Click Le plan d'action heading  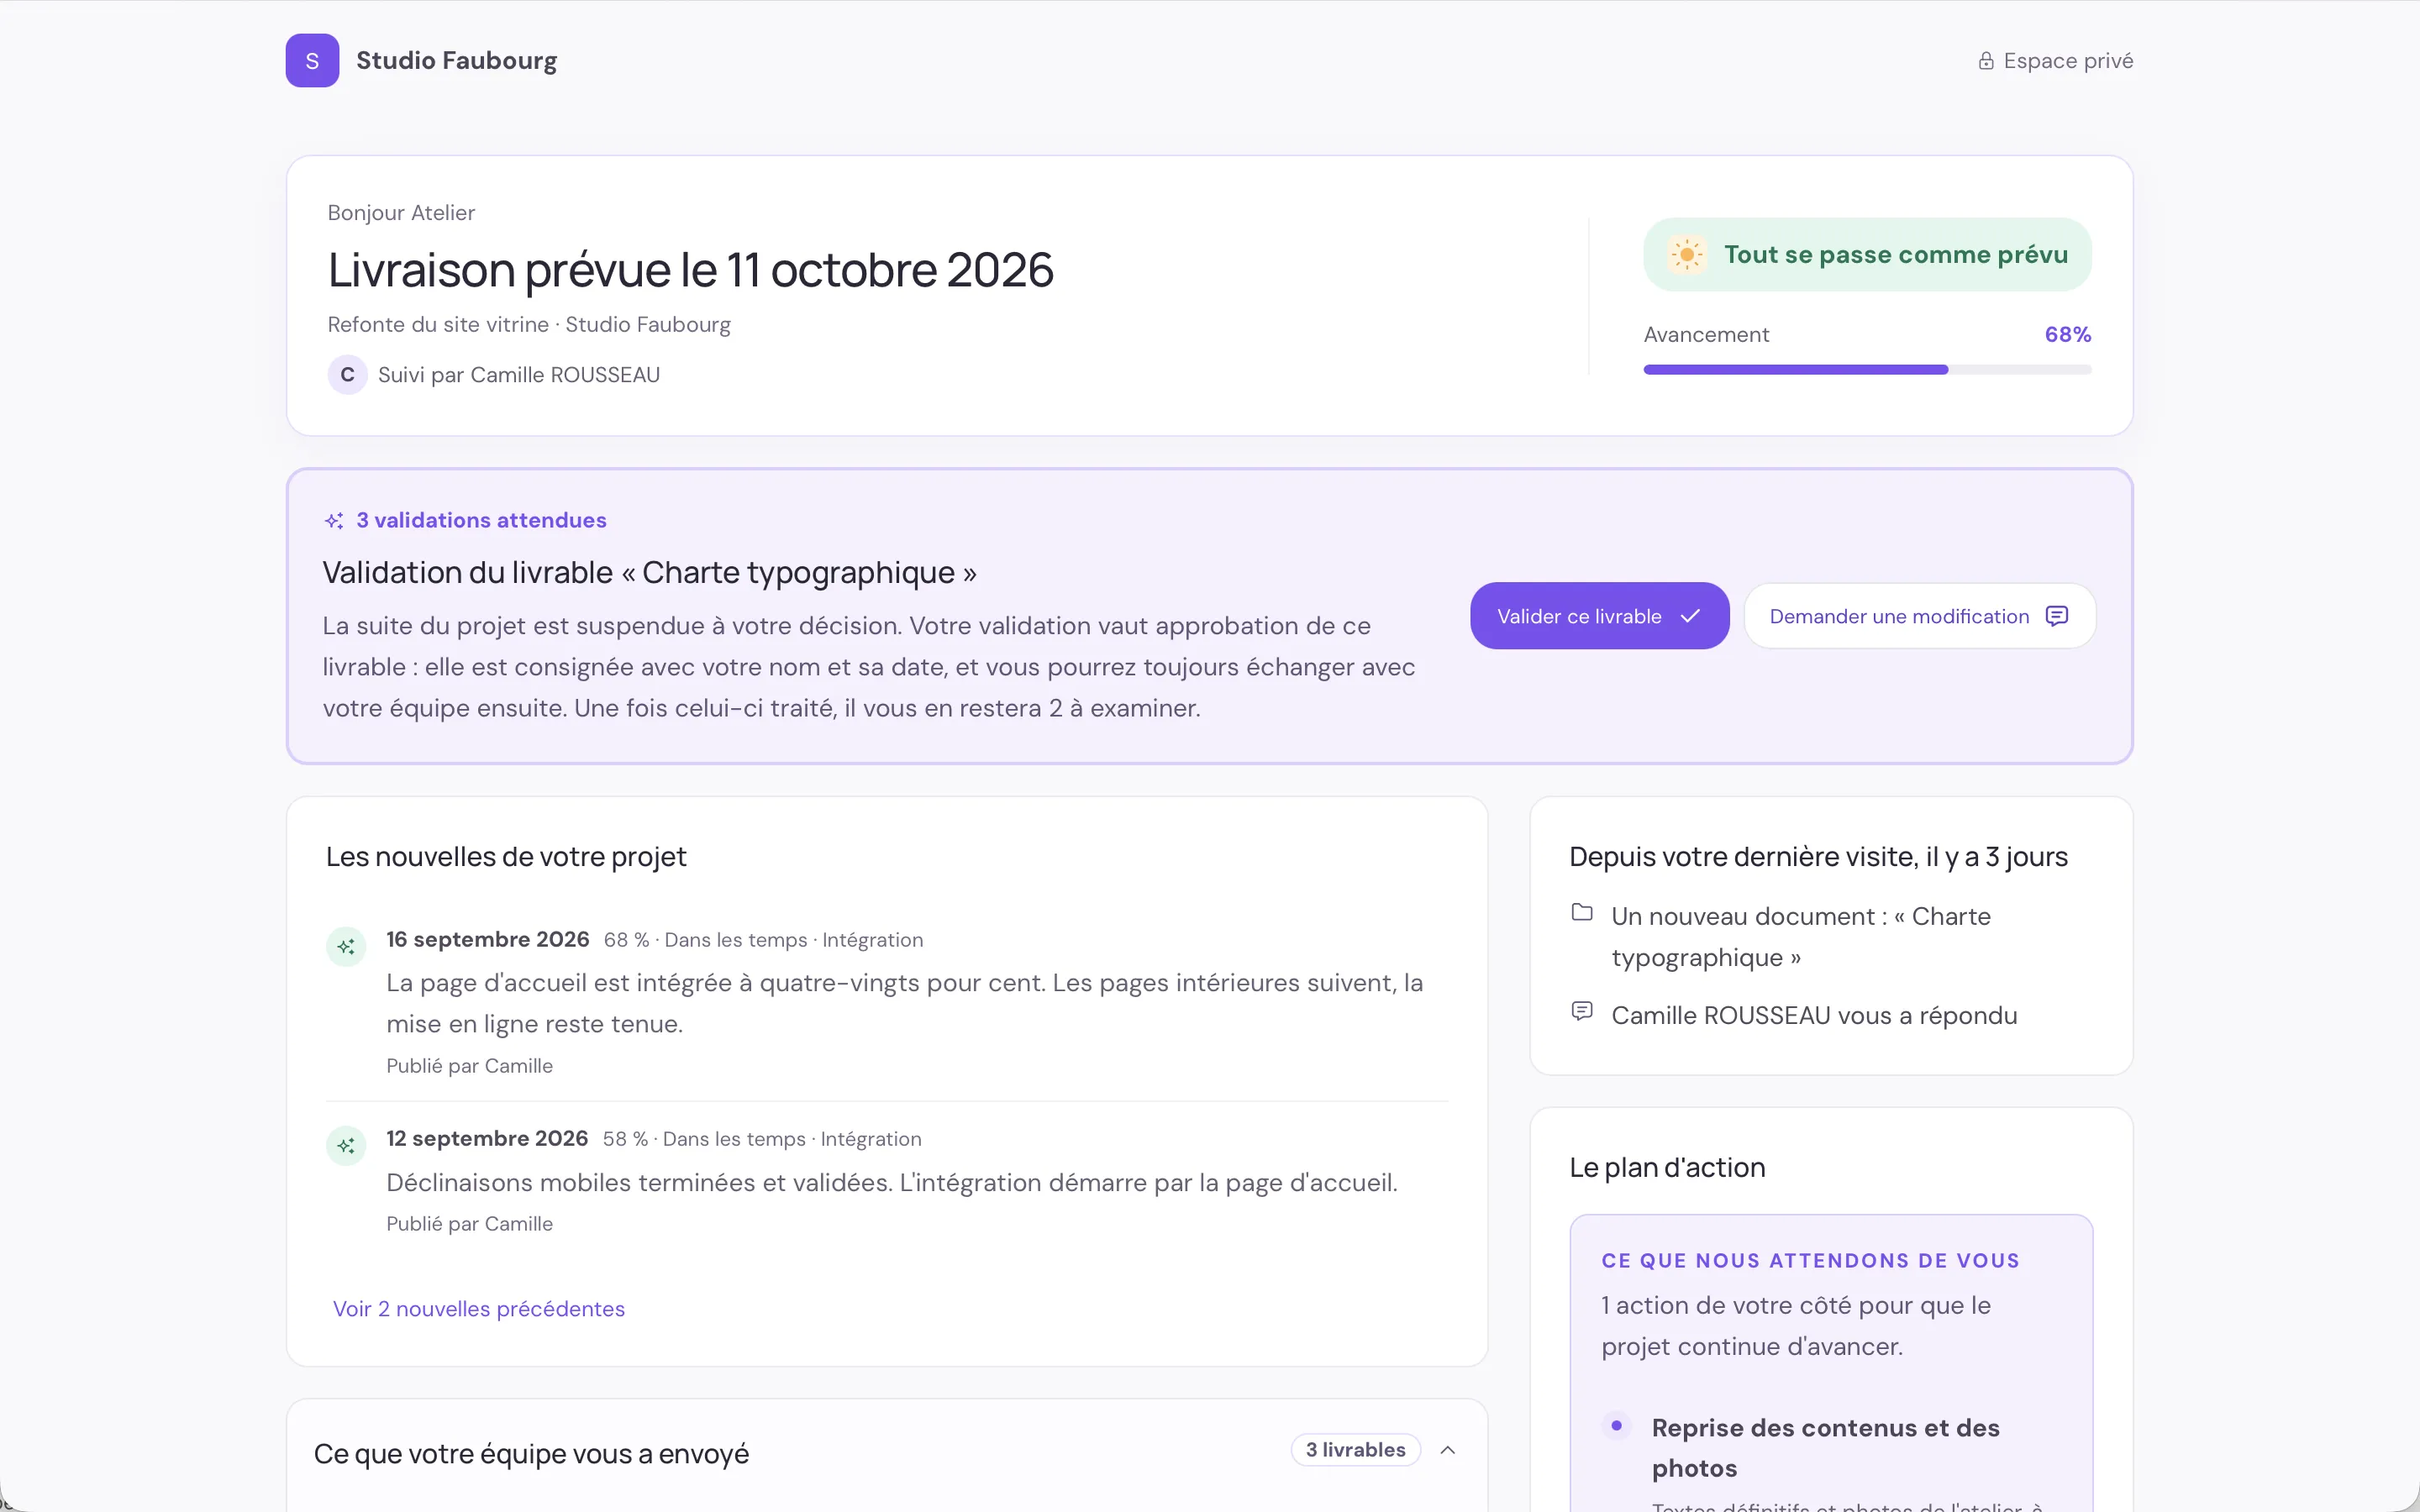(x=1667, y=1168)
